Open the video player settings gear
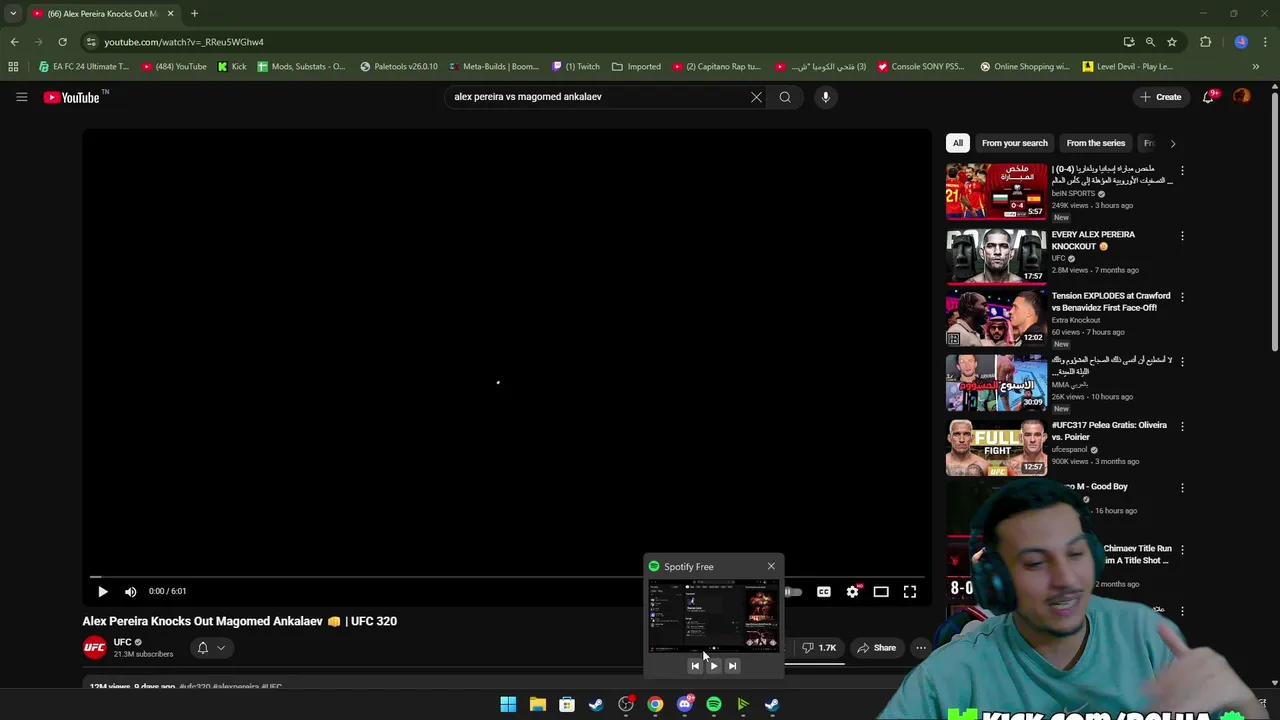This screenshot has height=720, width=1280. (x=852, y=591)
